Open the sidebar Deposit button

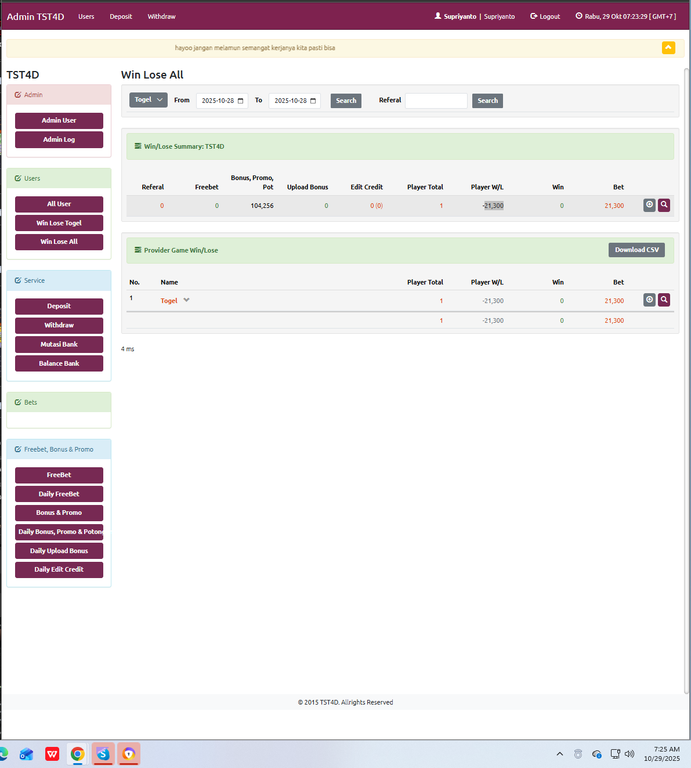coord(59,306)
